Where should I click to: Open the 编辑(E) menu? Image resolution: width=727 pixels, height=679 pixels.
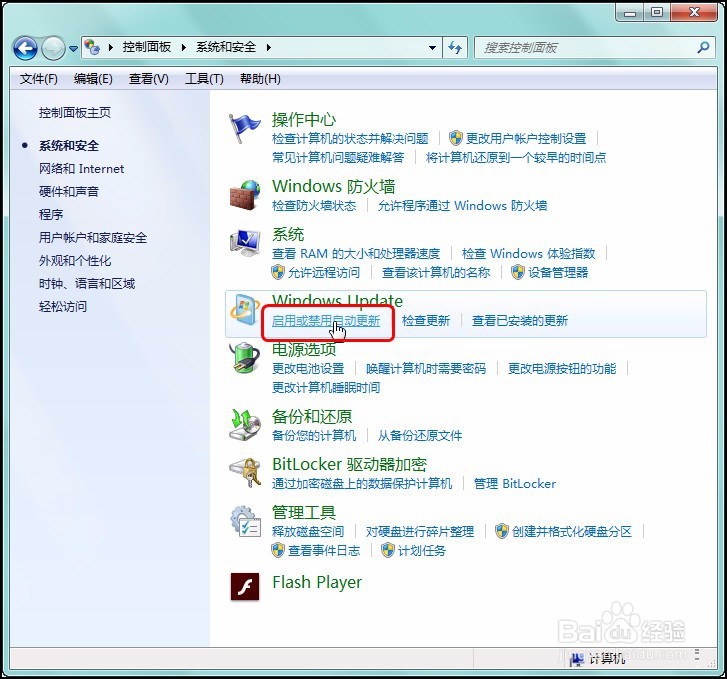coord(93,79)
